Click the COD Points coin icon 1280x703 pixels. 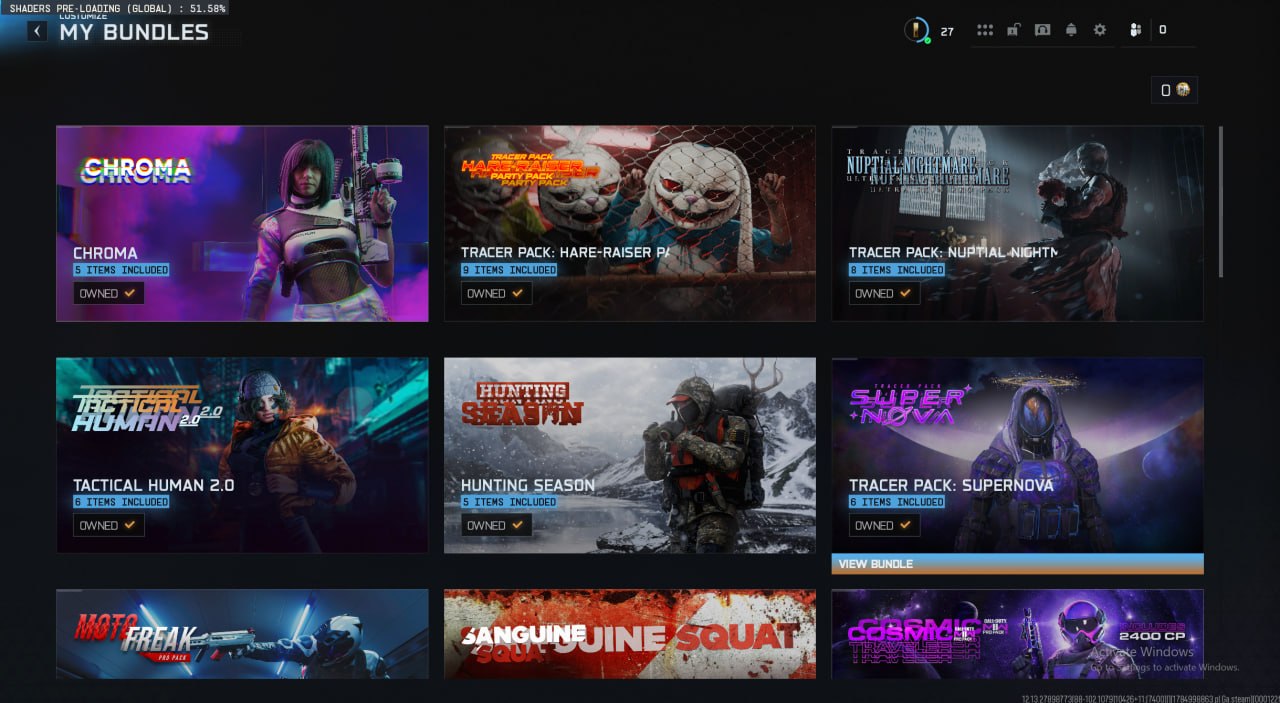click(x=1183, y=90)
